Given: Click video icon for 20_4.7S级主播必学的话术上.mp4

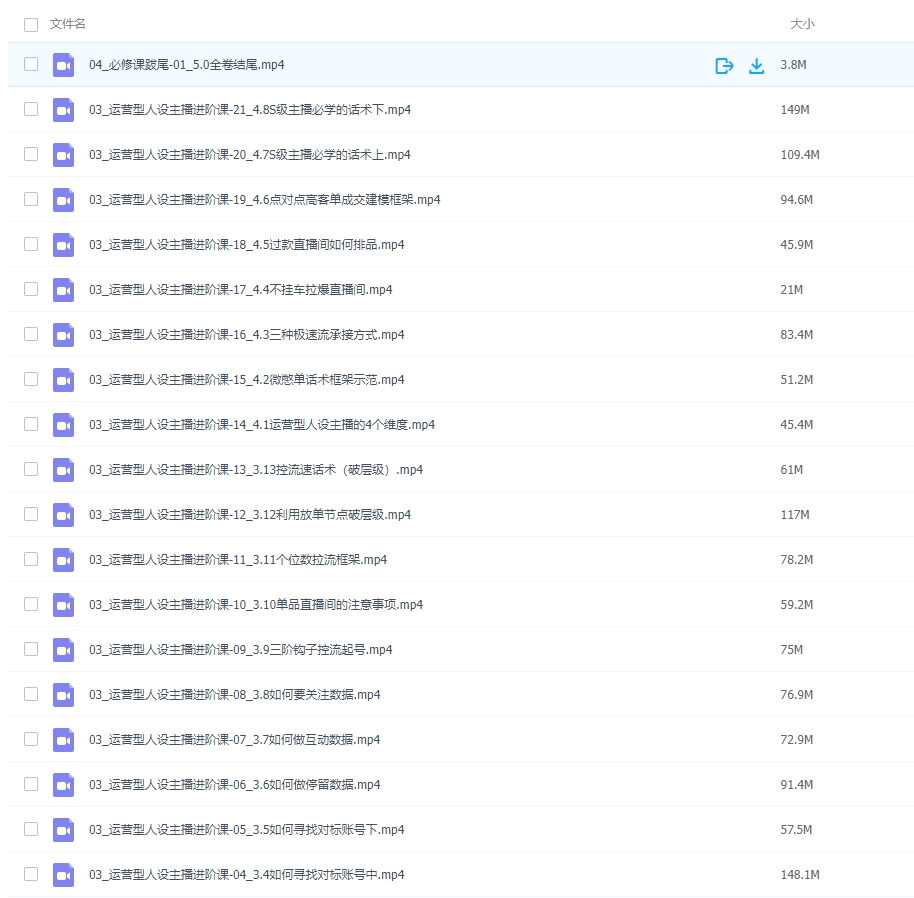Looking at the screenshot, I should tap(64, 155).
